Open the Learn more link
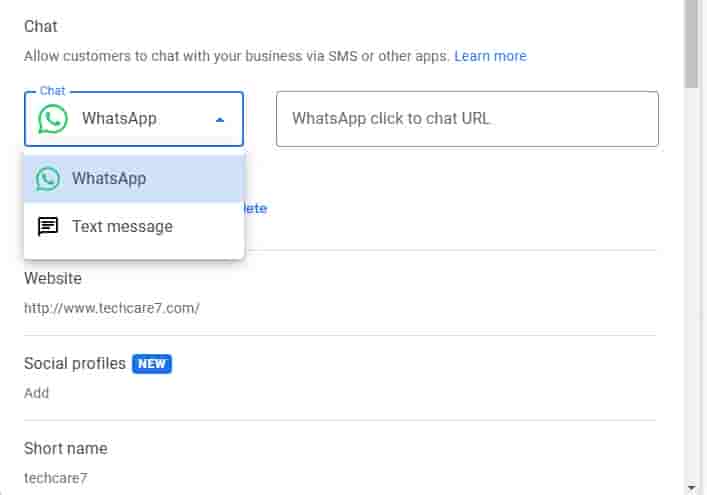 pyautogui.click(x=490, y=56)
